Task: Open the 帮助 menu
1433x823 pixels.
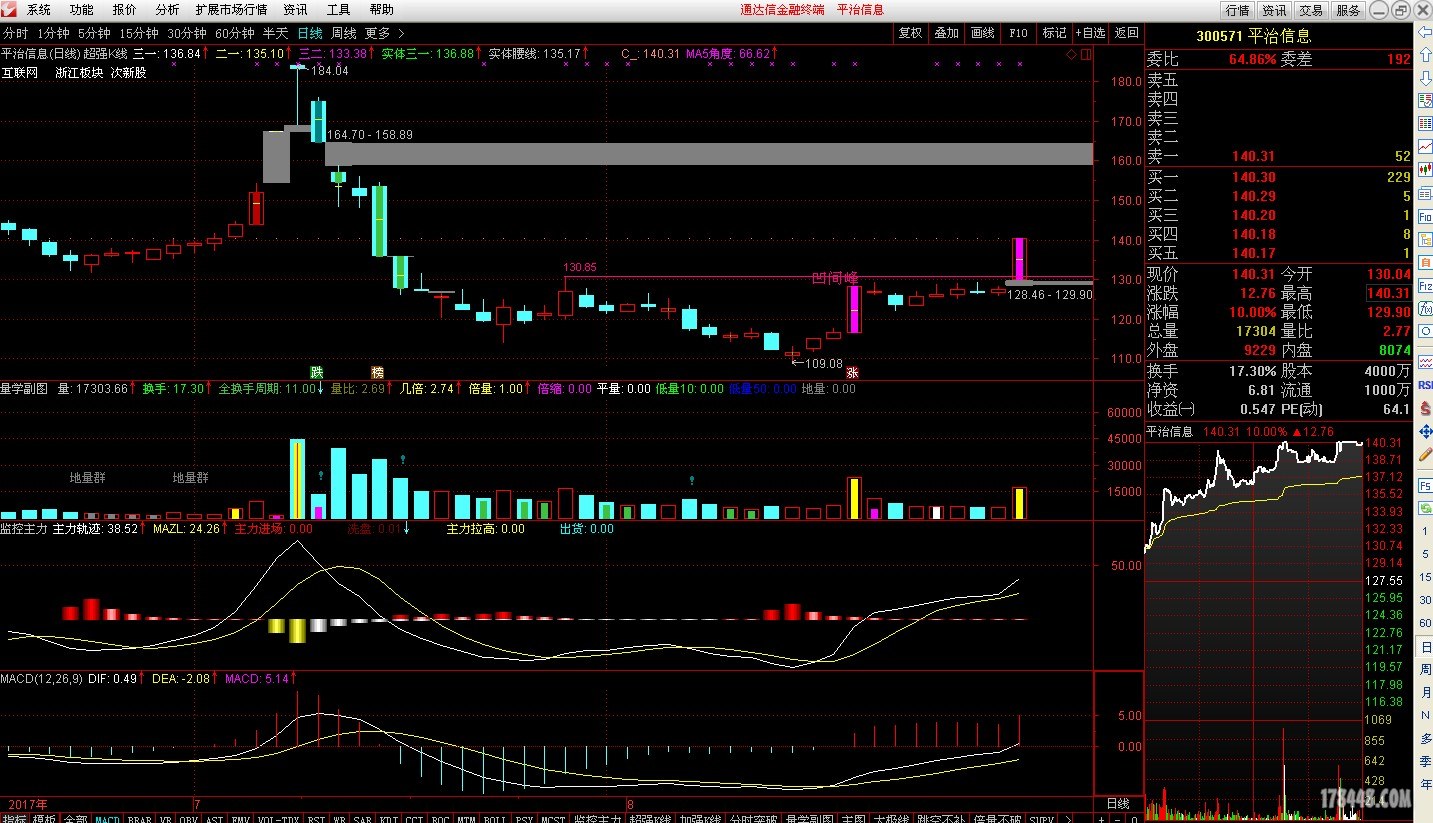Action: [x=381, y=9]
